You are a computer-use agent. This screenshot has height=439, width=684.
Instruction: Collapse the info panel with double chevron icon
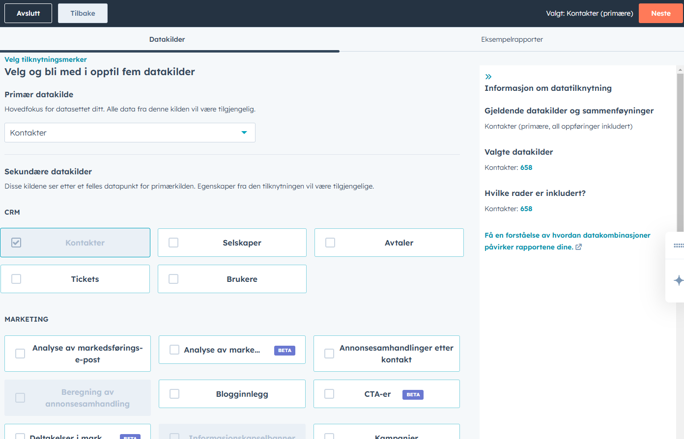pos(488,77)
